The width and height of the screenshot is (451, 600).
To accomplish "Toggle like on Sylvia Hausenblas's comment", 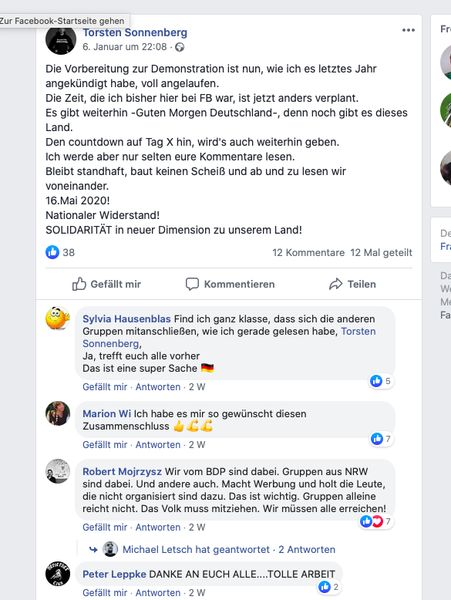I will click(105, 387).
